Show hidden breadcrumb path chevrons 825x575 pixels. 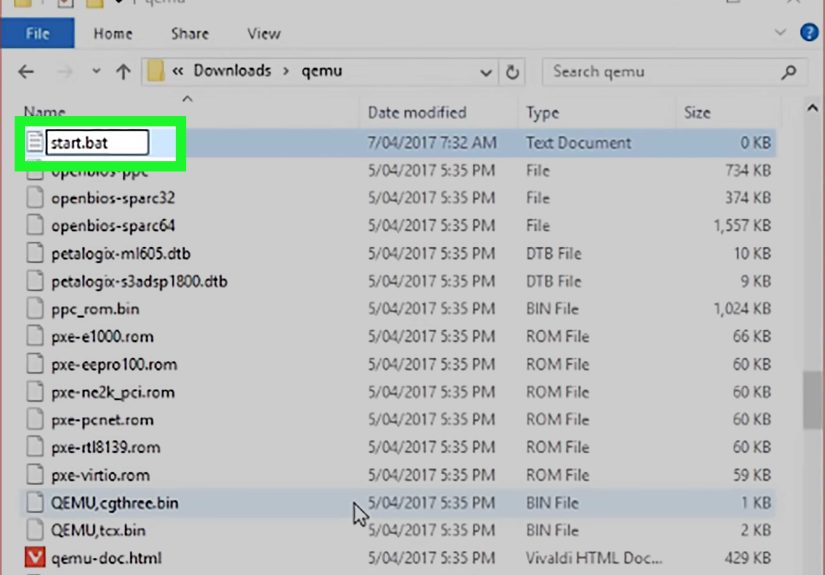click(178, 71)
